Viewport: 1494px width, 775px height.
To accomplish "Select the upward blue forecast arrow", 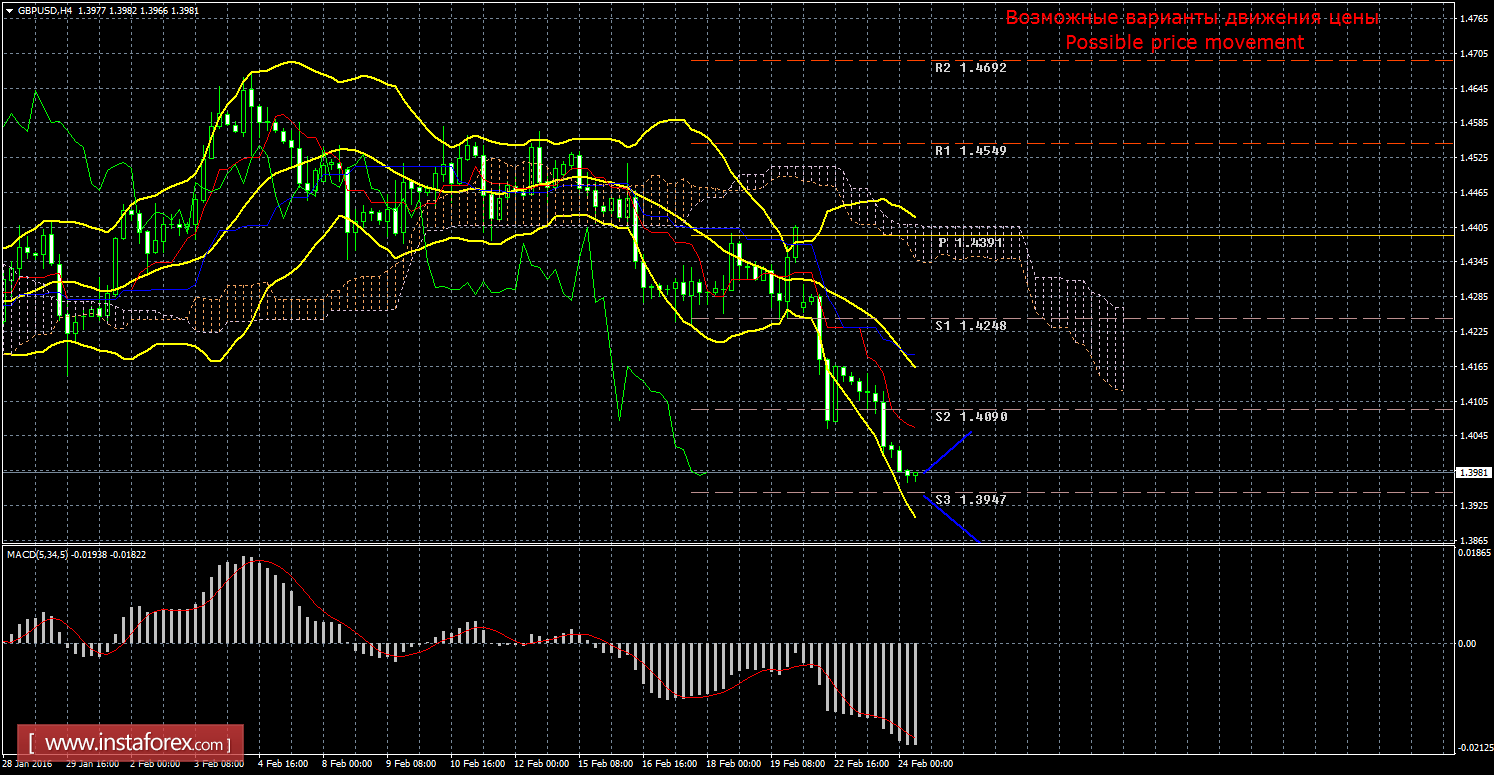I will 947,453.
